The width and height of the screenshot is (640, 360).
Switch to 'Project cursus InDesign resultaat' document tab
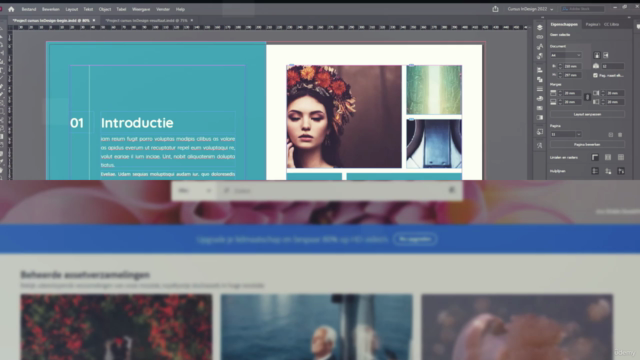coord(146,20)
